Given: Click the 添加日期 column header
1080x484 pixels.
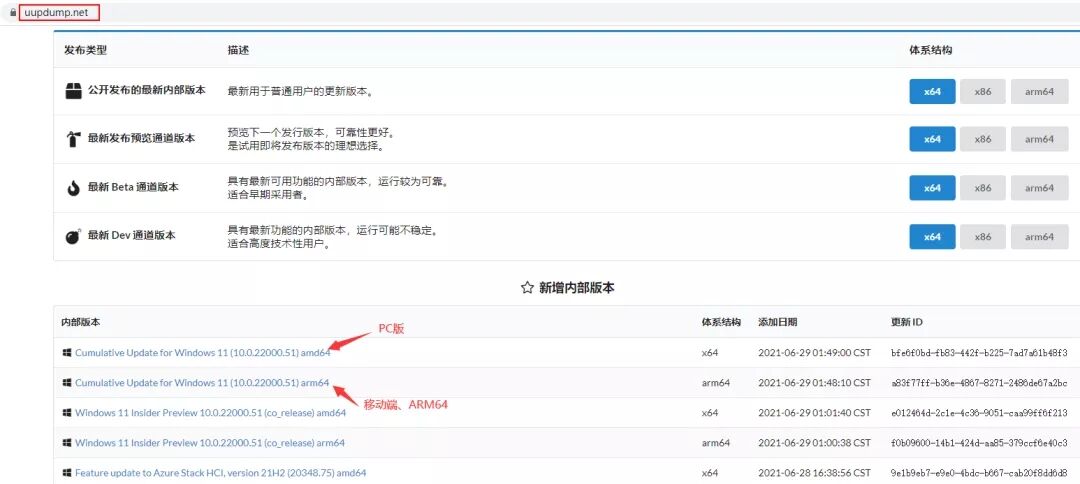Looking at the screenshot, I should (778, 322).
